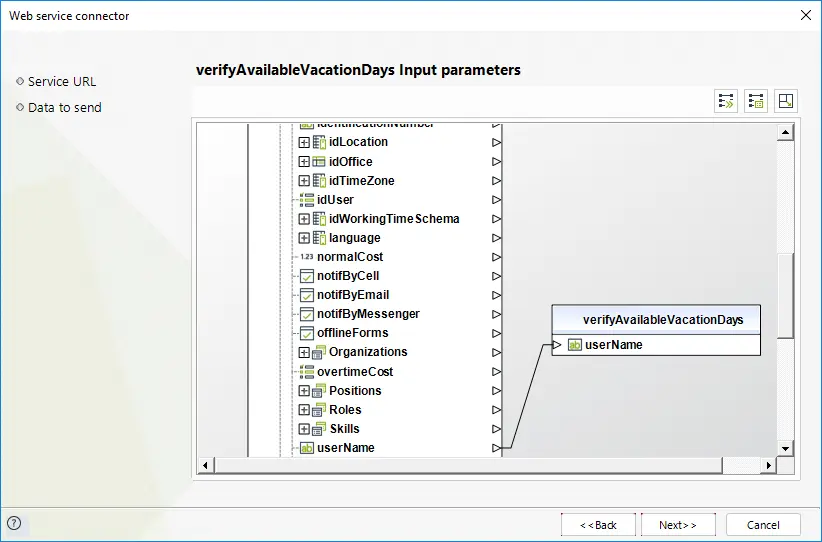Open help via question mark icon
Screen dimensions: 822x542
(x=14, y=523)
